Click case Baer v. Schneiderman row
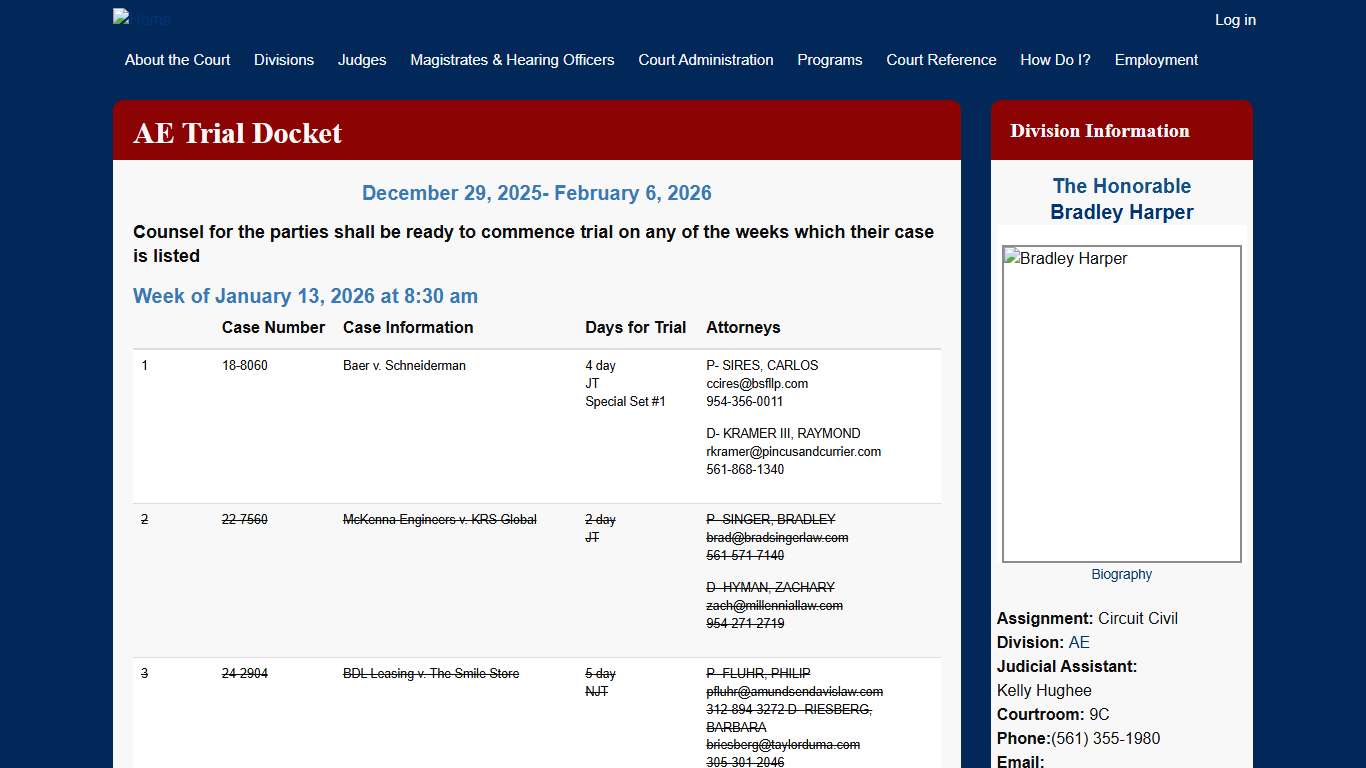 (x=404, y=365)
